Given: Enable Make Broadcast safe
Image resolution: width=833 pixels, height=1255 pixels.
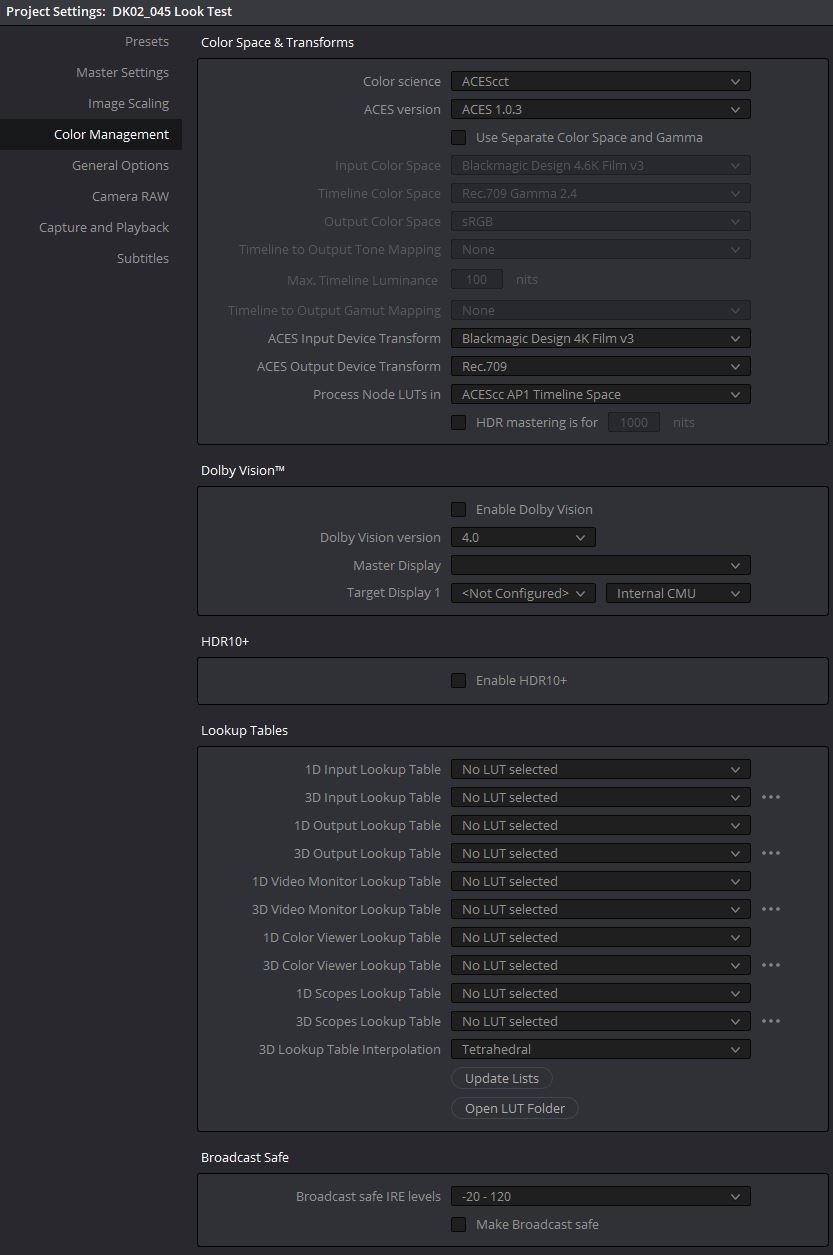Looking at the screenshot, I should tap(458, 1224).
